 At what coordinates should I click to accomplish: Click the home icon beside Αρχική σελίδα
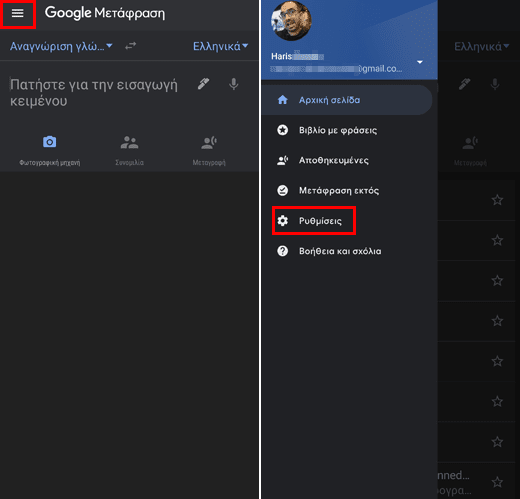click(283, 100)
